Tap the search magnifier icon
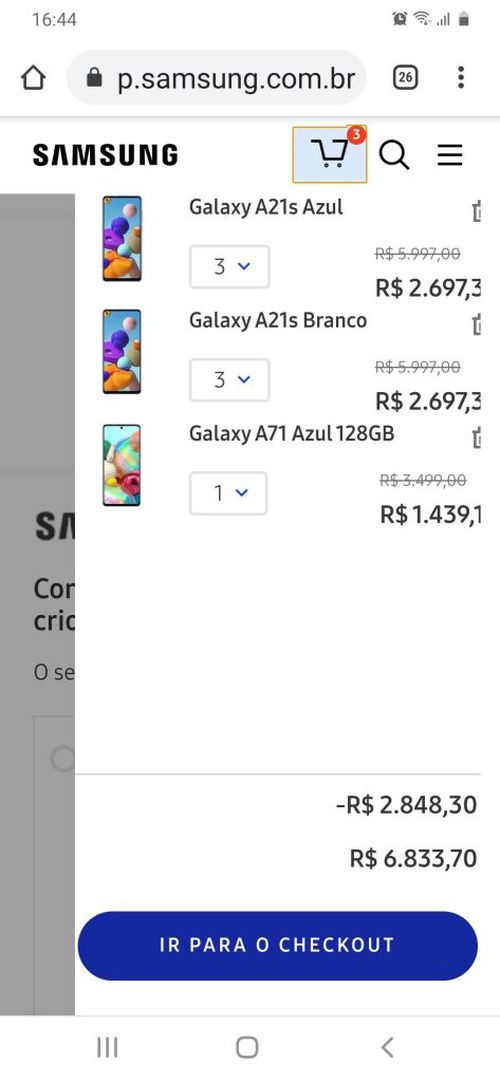The height and width of the screenshot is (1082, 500). (394, 155)
